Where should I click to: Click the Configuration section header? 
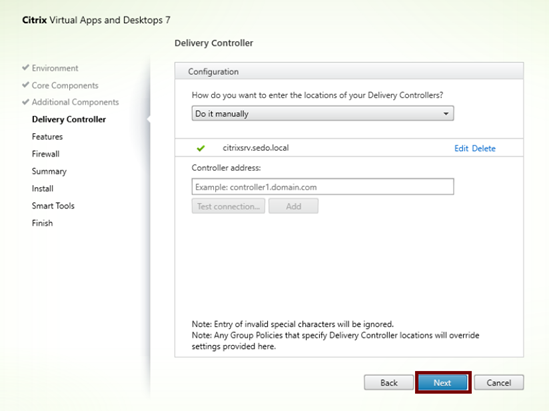click(x=349, y=71)
